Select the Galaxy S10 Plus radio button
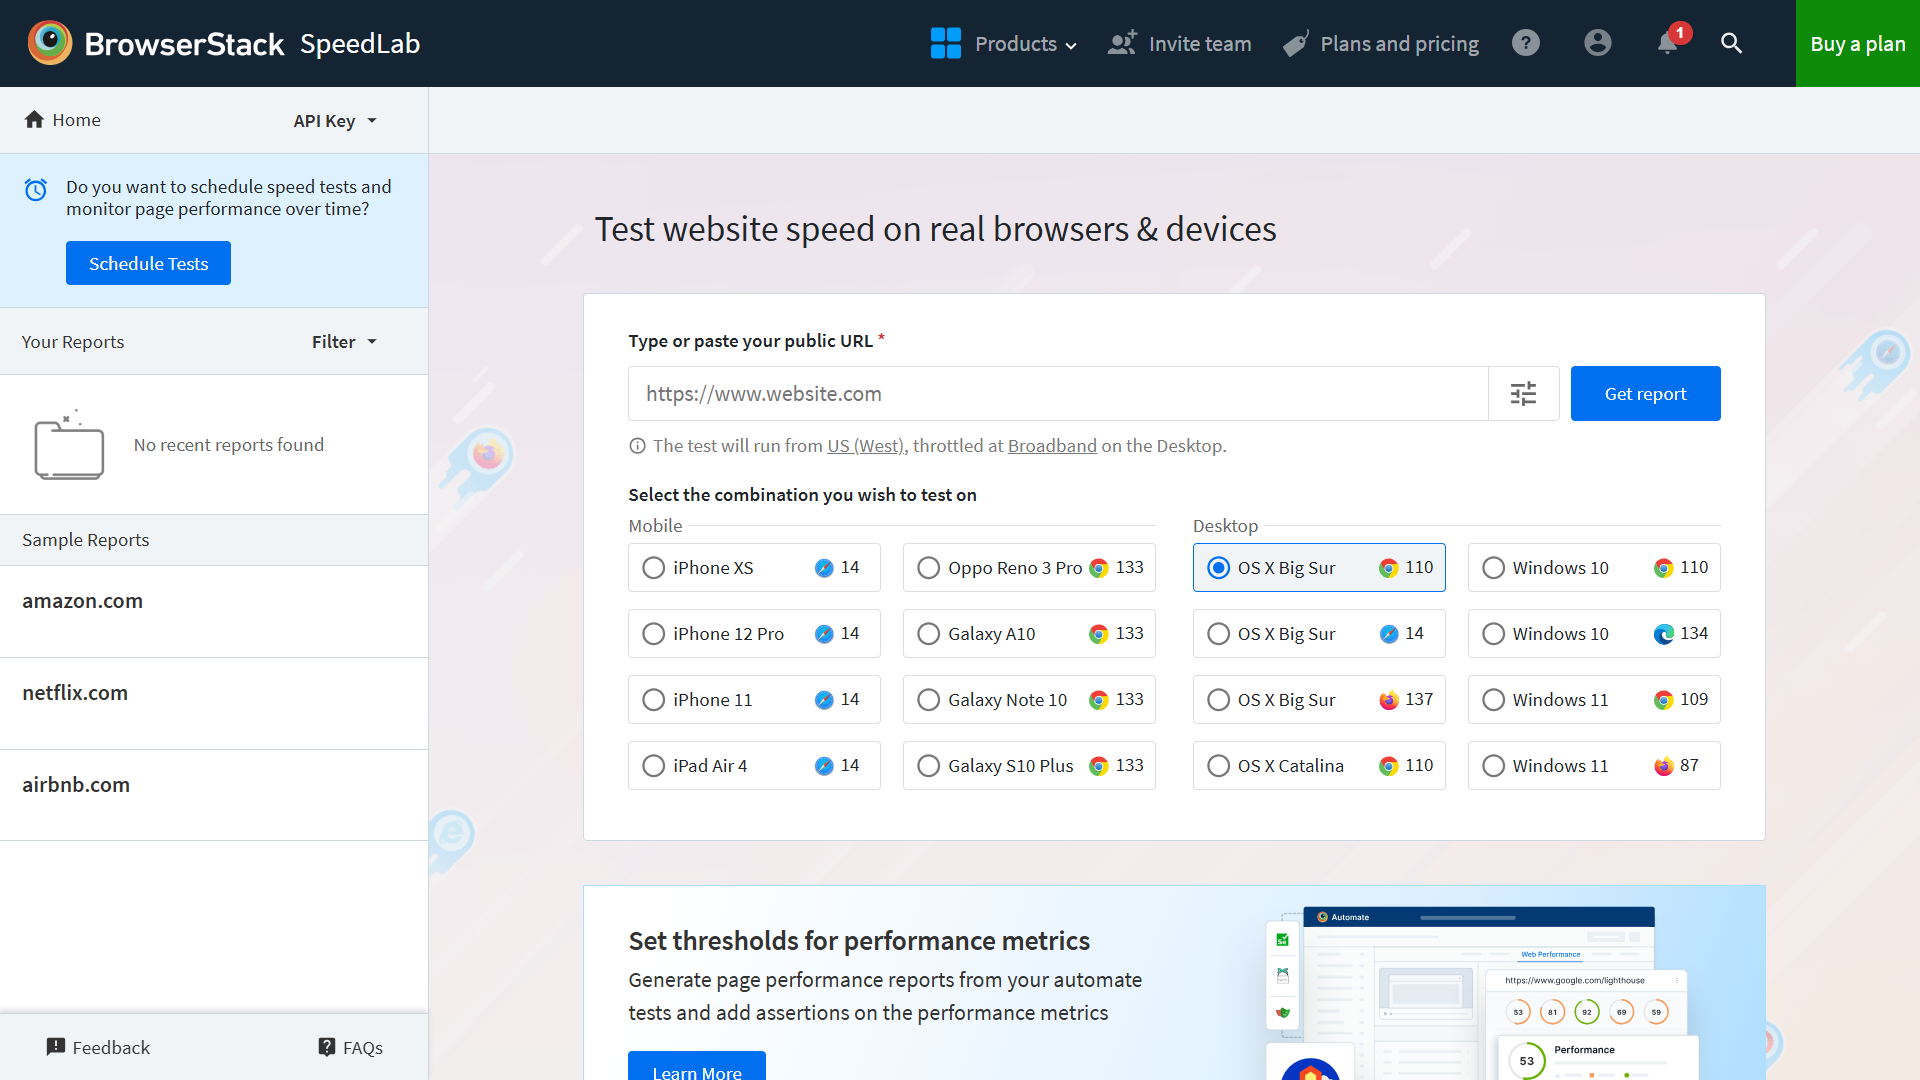This screenshot has width=1920, height=1080. click(929, 766)
